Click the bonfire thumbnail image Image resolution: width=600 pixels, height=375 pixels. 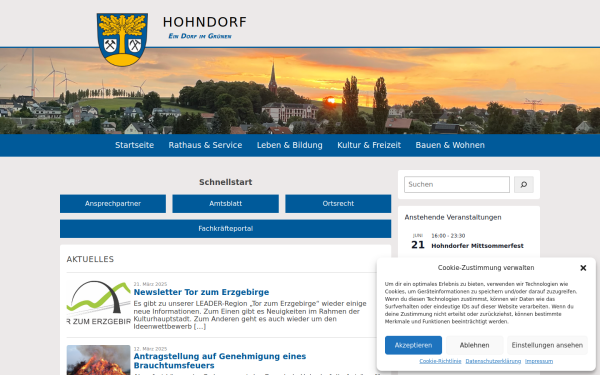[99, 360]
